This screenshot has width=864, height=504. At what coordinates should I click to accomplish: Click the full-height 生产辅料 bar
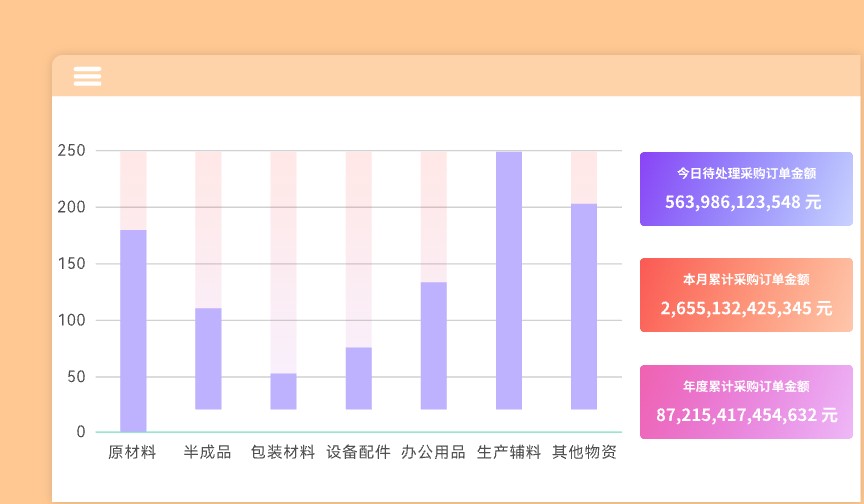pyautogui.click(x=508, y=280)
